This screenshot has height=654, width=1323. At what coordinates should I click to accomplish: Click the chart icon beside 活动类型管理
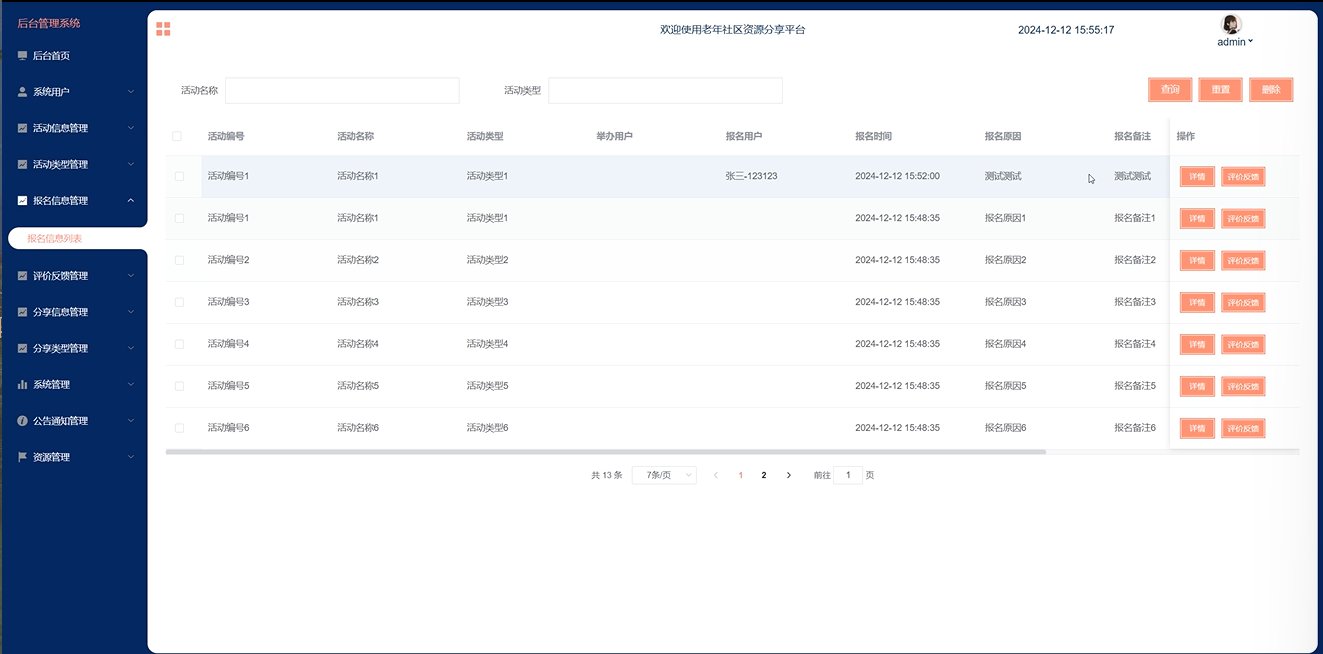point(22,164)
